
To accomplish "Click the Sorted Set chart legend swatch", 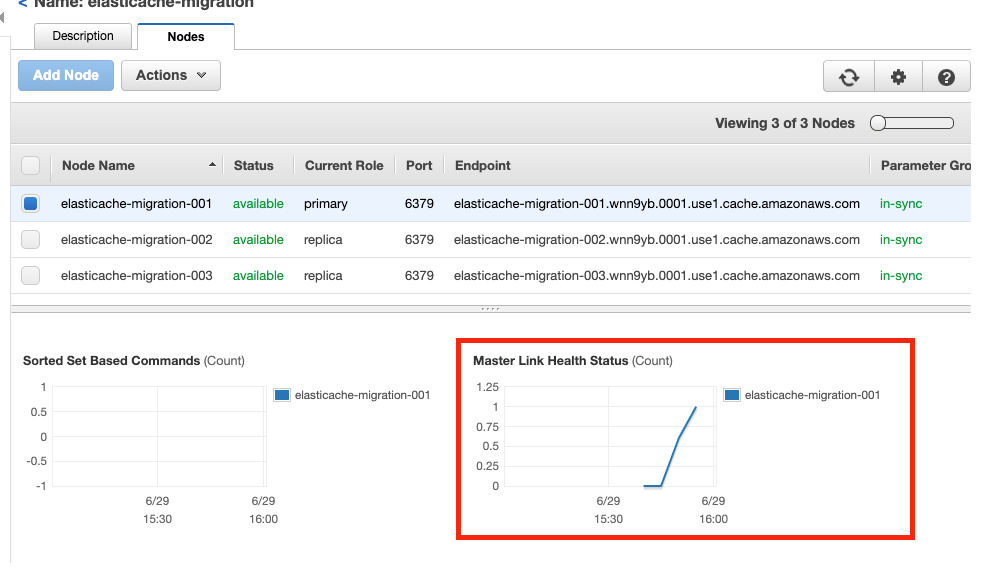I will click(x=282, y=395).
